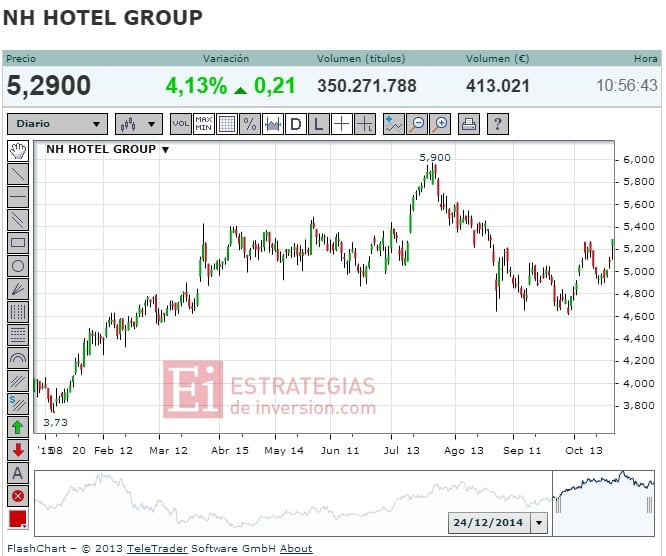Click the price value 5,2900

click(x=48, y=85)
